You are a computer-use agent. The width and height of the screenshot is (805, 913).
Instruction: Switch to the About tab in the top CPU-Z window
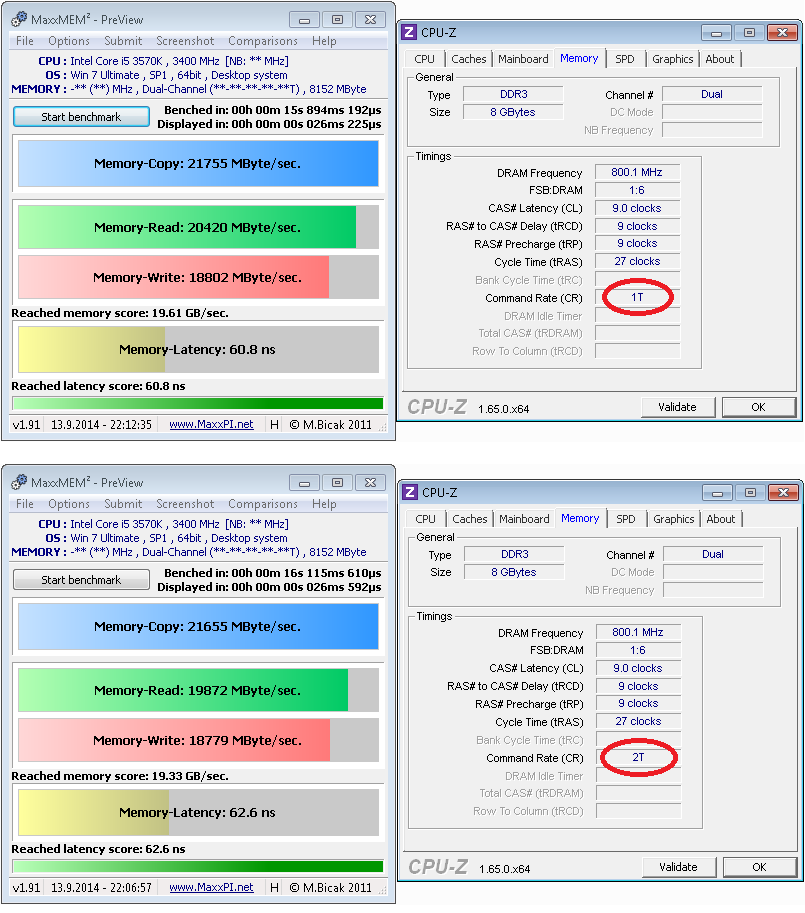coord(720,59)
